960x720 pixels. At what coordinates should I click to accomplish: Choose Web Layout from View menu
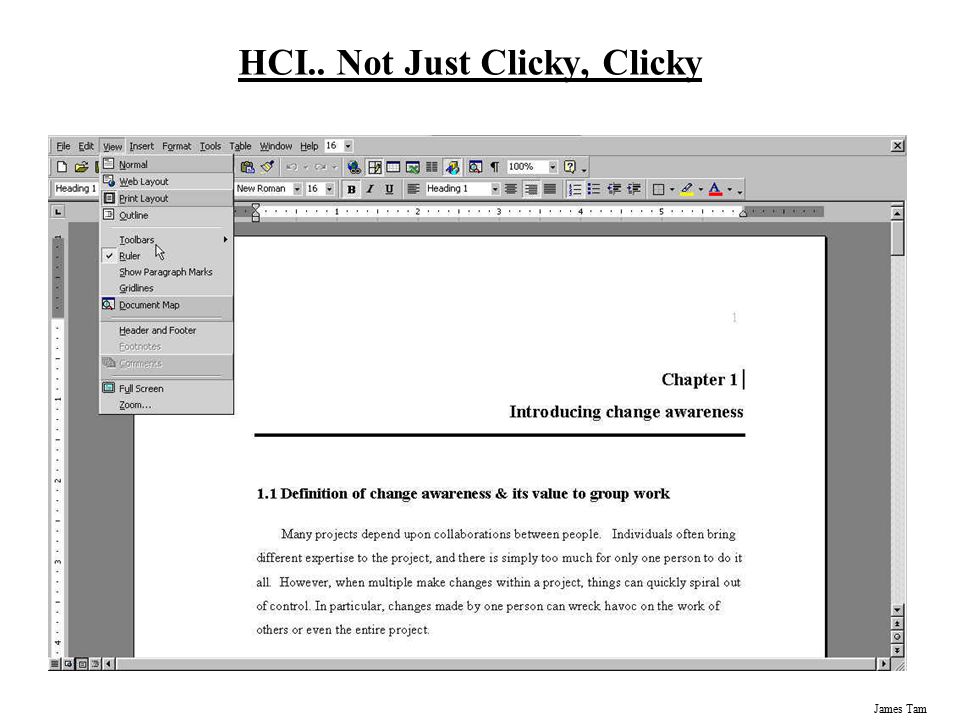click(x=166, y=181)
